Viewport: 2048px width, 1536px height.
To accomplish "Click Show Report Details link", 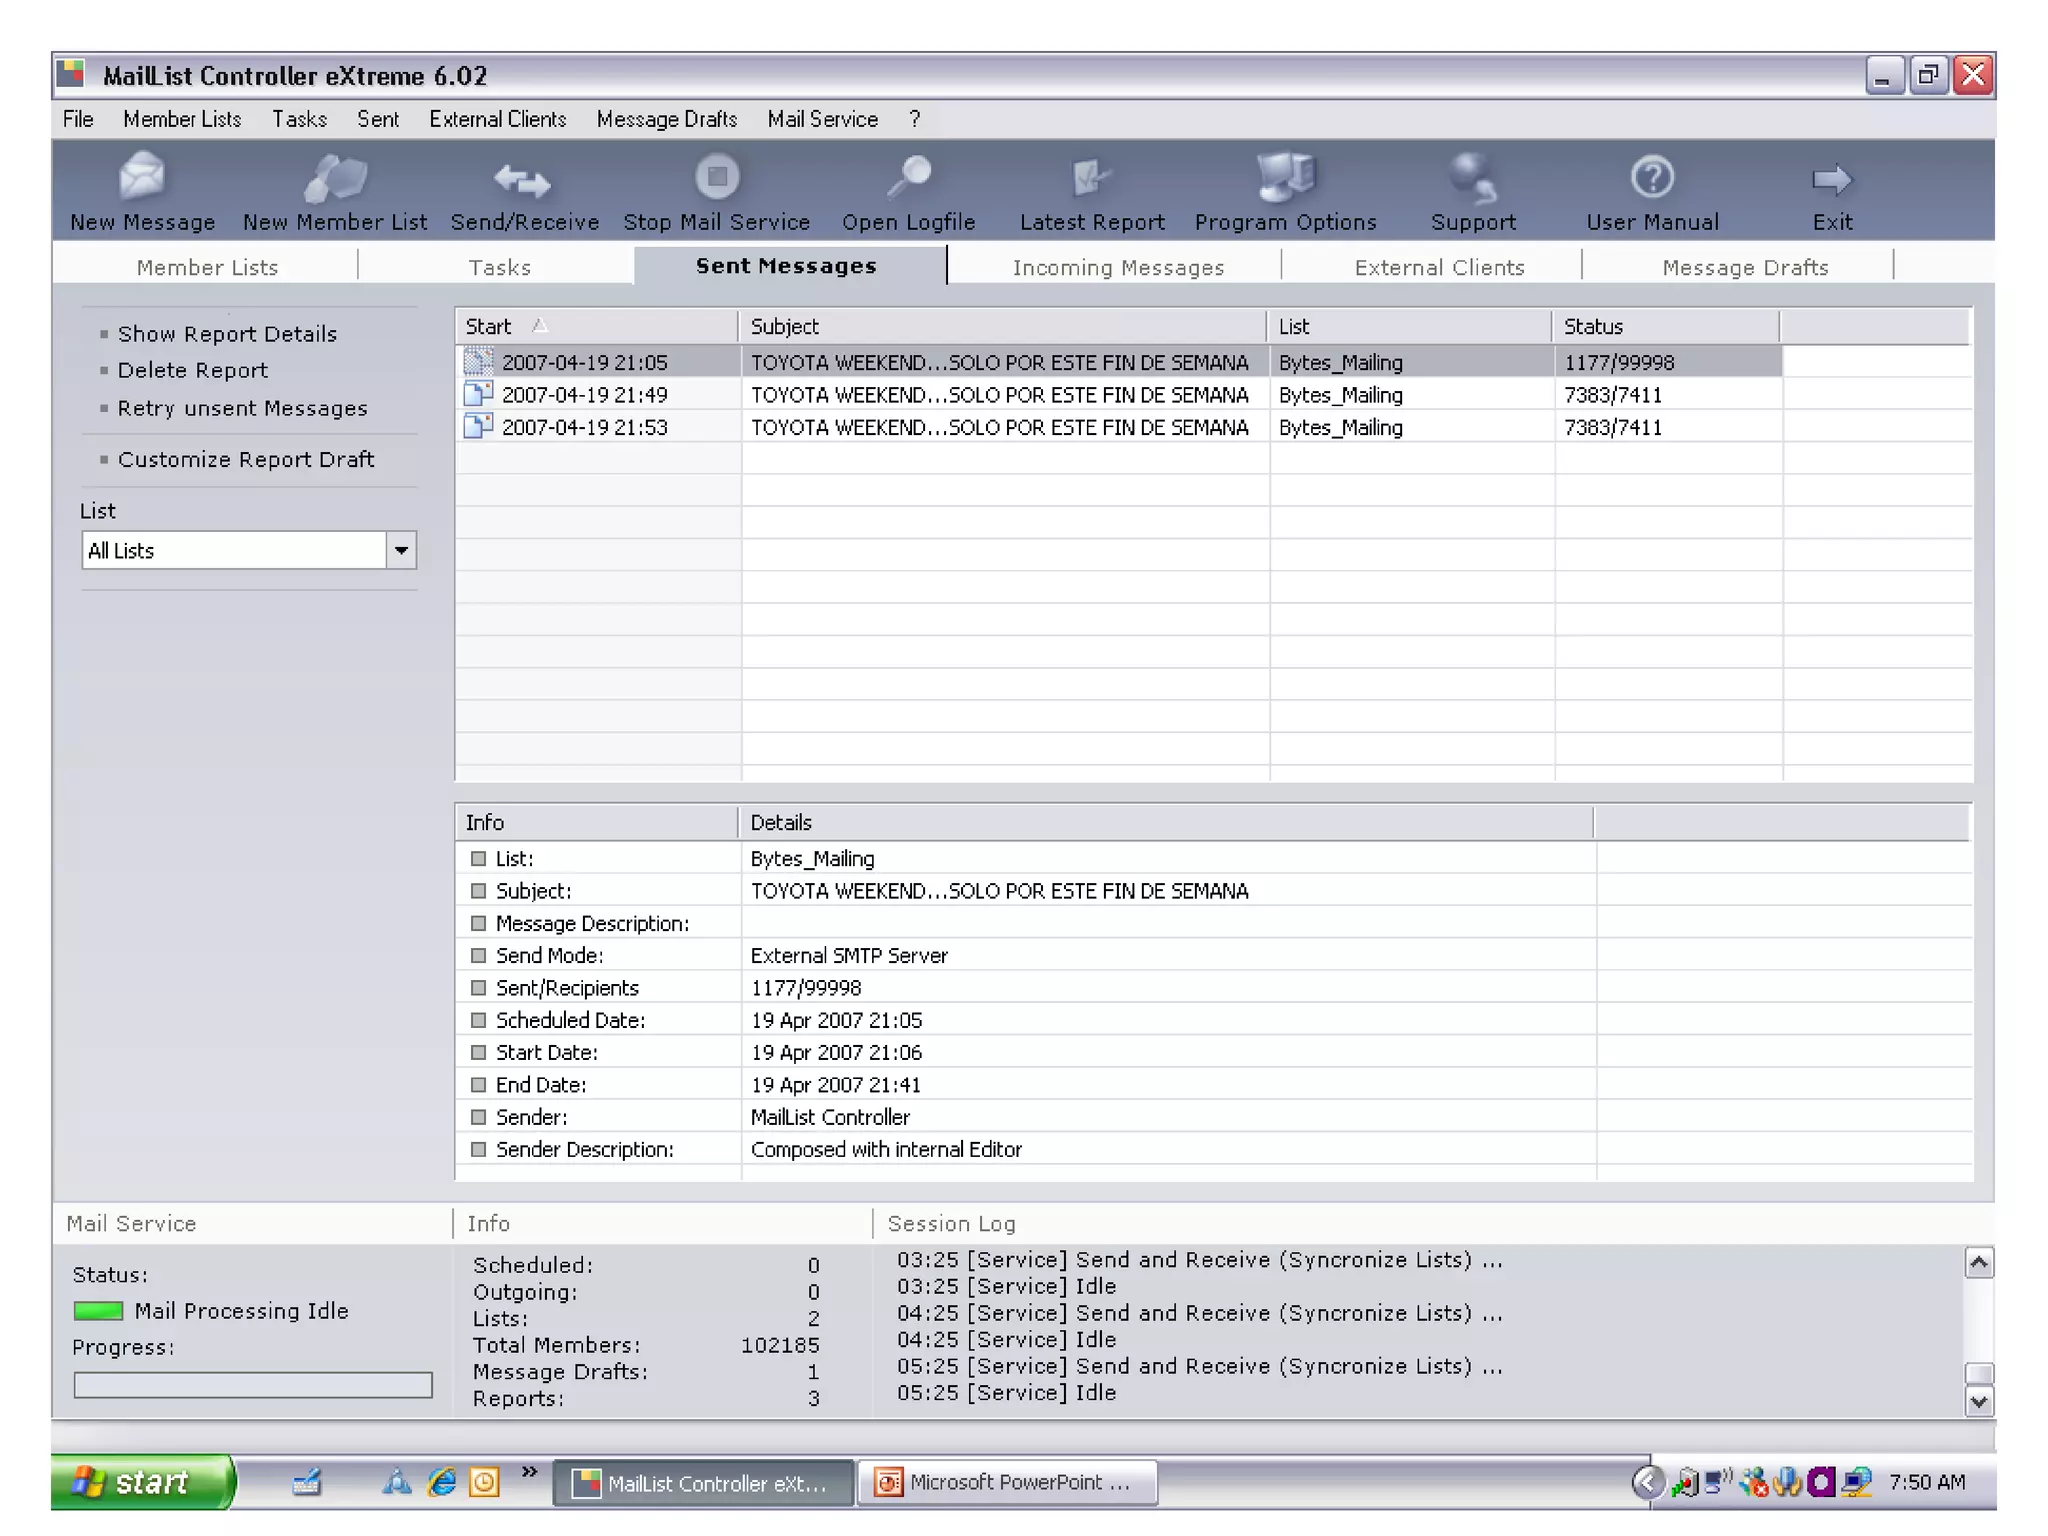I will click(x=227, y=334).
